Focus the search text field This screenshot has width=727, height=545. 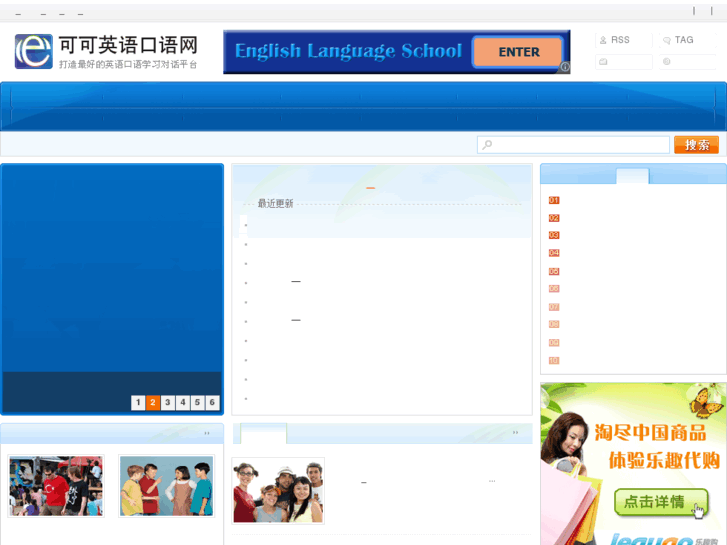pyautogui.click(x=573, y=145)
